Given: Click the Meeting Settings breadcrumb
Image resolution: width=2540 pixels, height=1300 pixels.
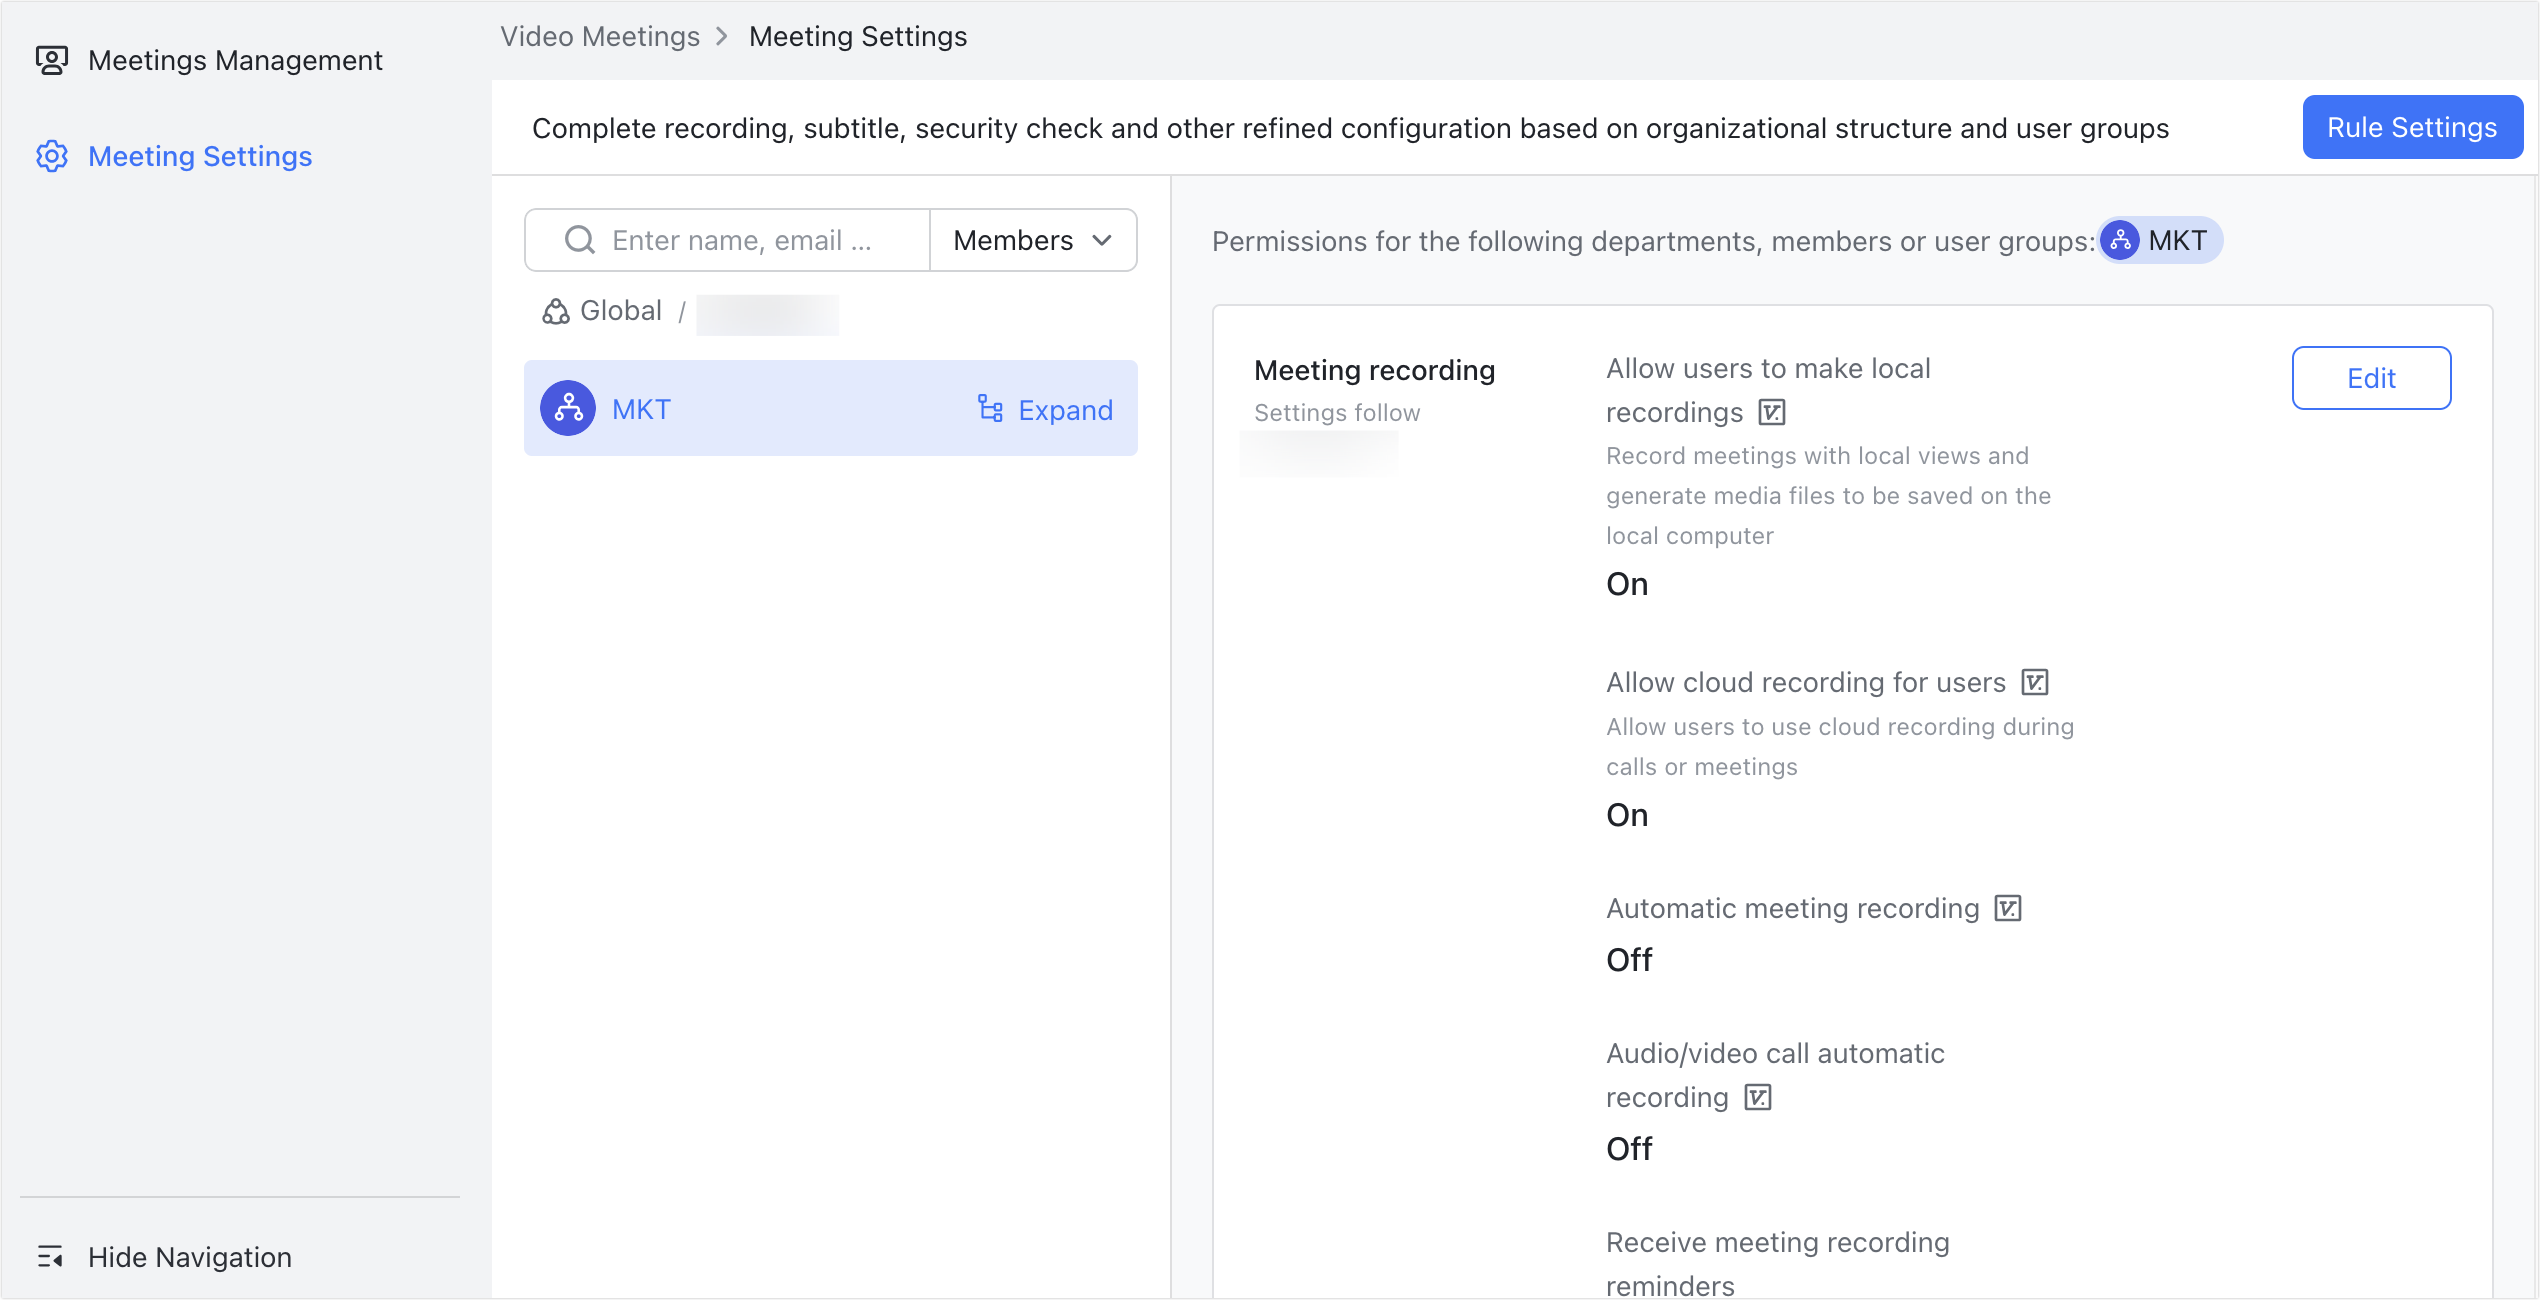Looking at the screenshot, I should (858, 36).
